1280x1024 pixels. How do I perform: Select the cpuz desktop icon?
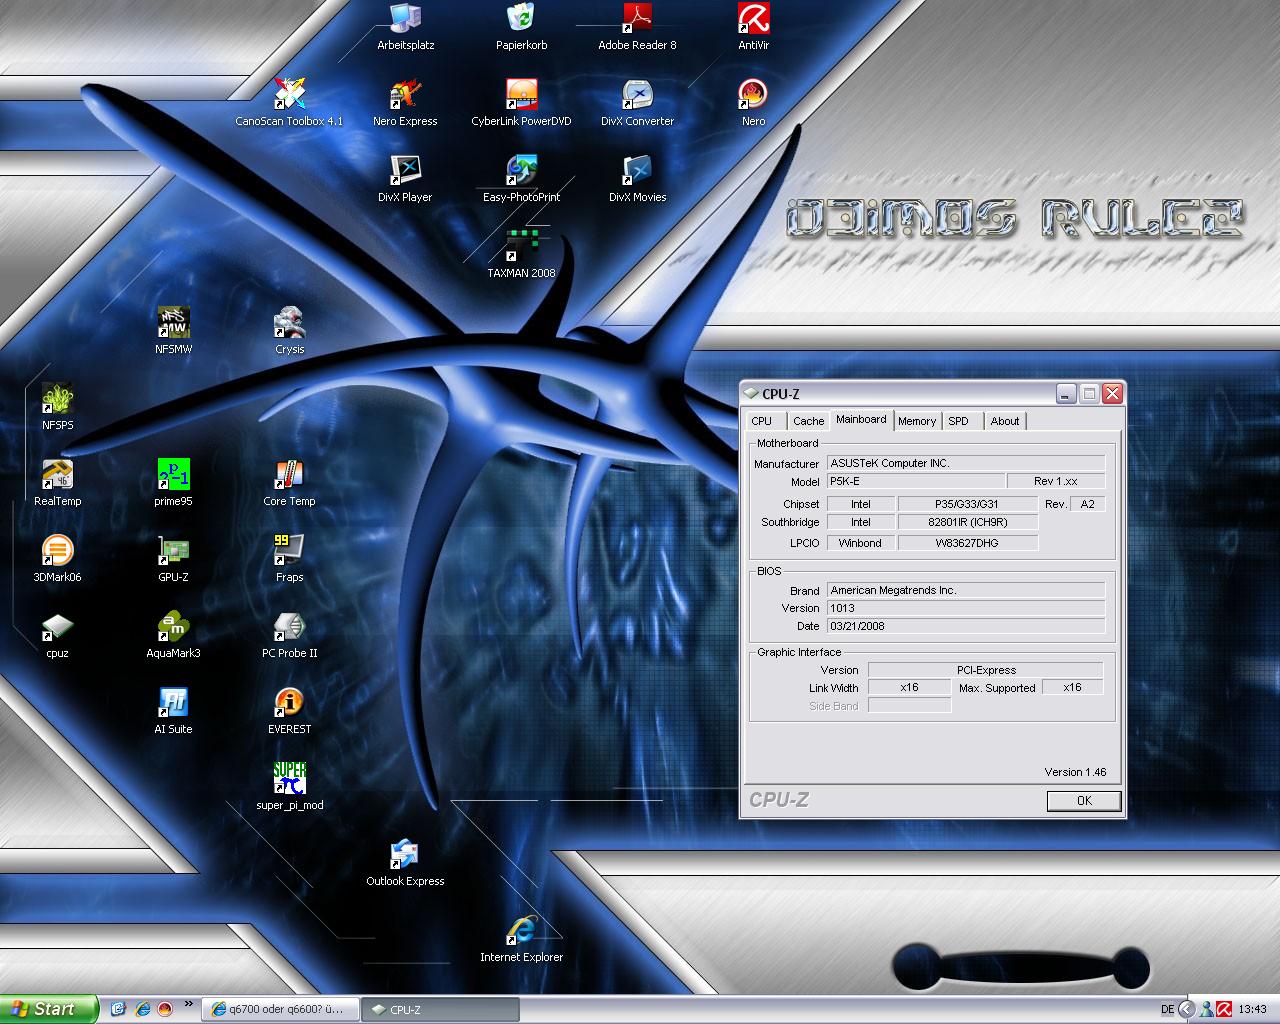(x=57, y=635)
